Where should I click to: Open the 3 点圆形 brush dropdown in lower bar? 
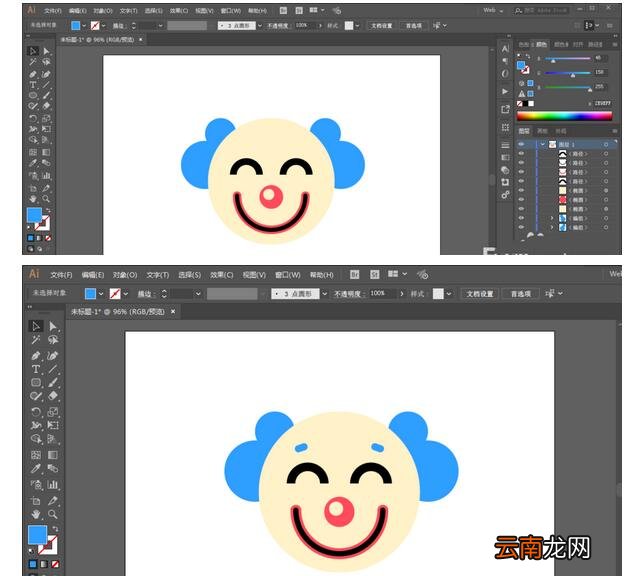[325, 294]
